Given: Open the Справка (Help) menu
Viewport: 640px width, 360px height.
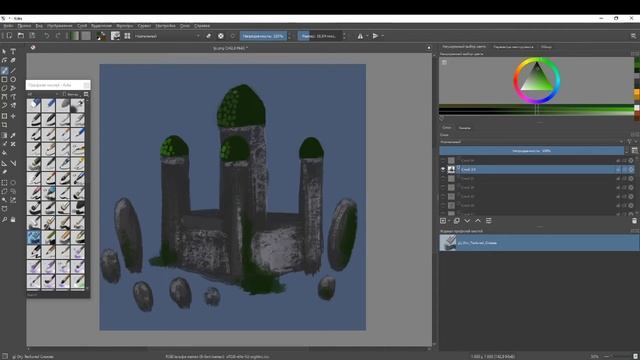Looking at the screenshot, I should coord(202,26).
